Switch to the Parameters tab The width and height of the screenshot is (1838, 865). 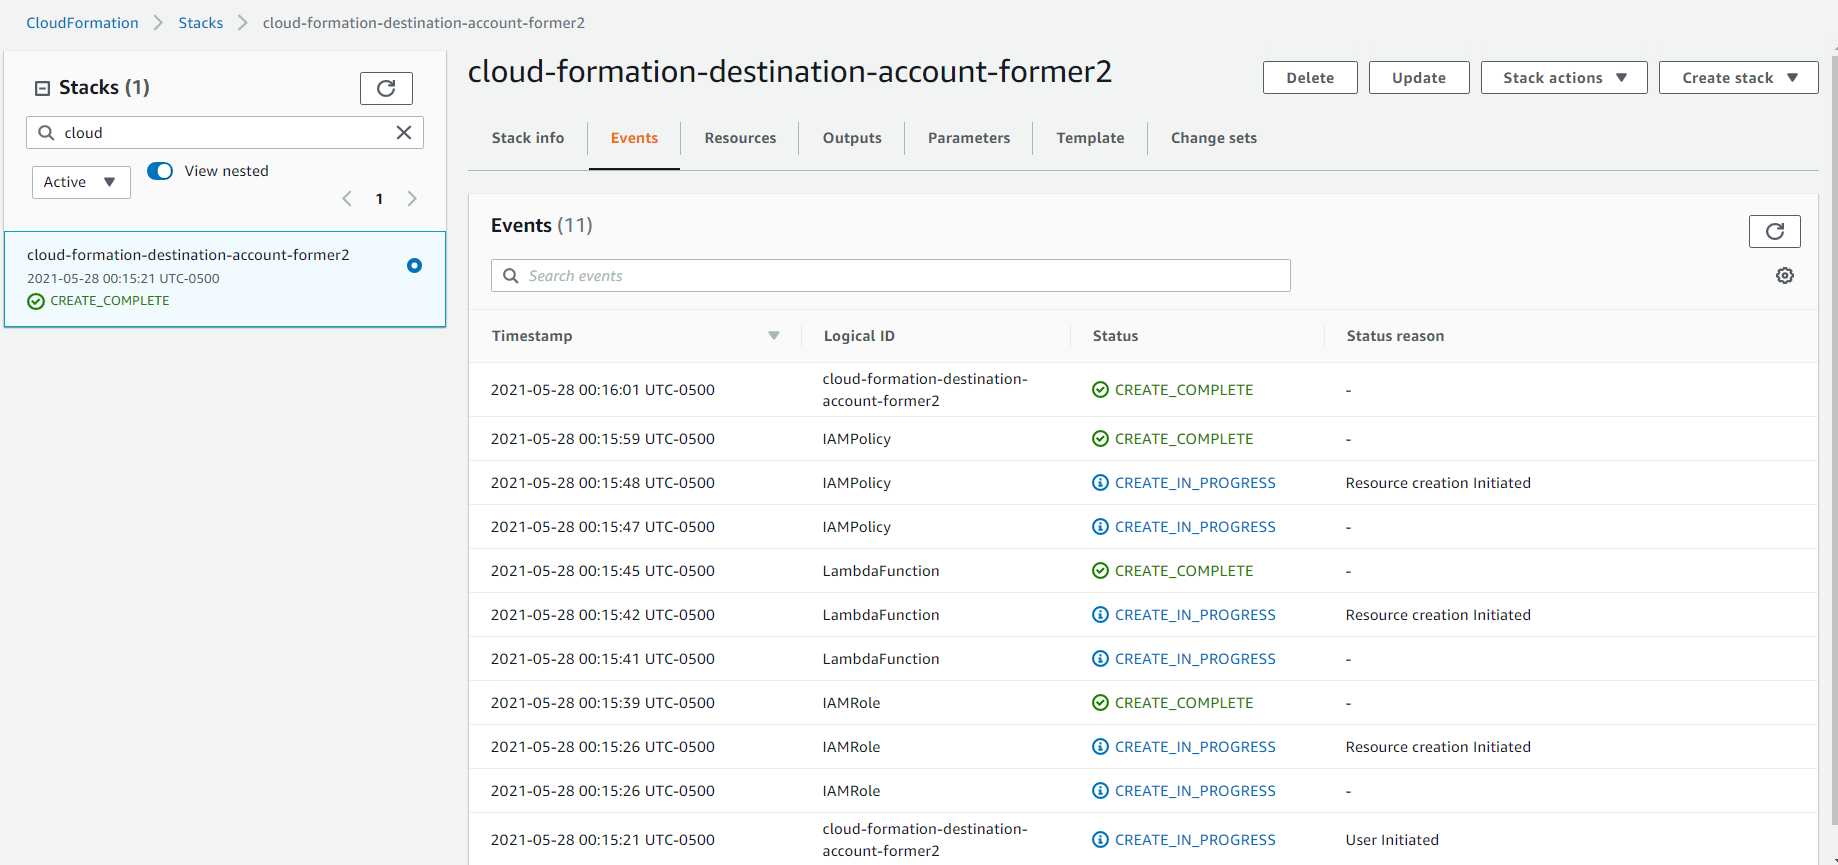(x=969, y=138)
